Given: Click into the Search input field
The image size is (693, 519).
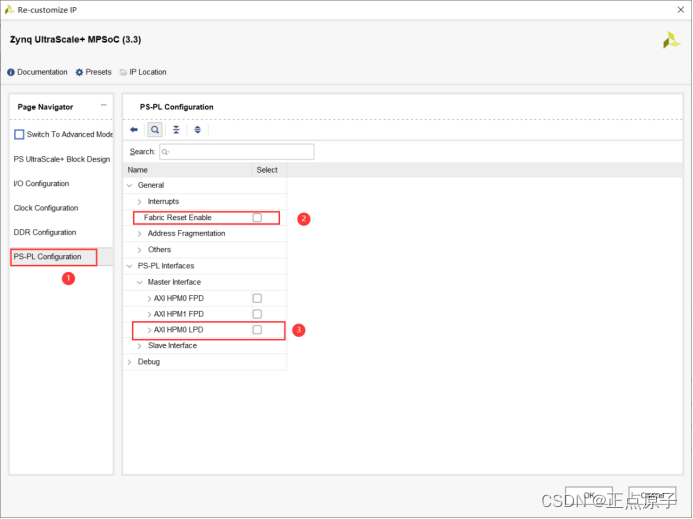Looking at the screenshot, I should pos(237,152).
